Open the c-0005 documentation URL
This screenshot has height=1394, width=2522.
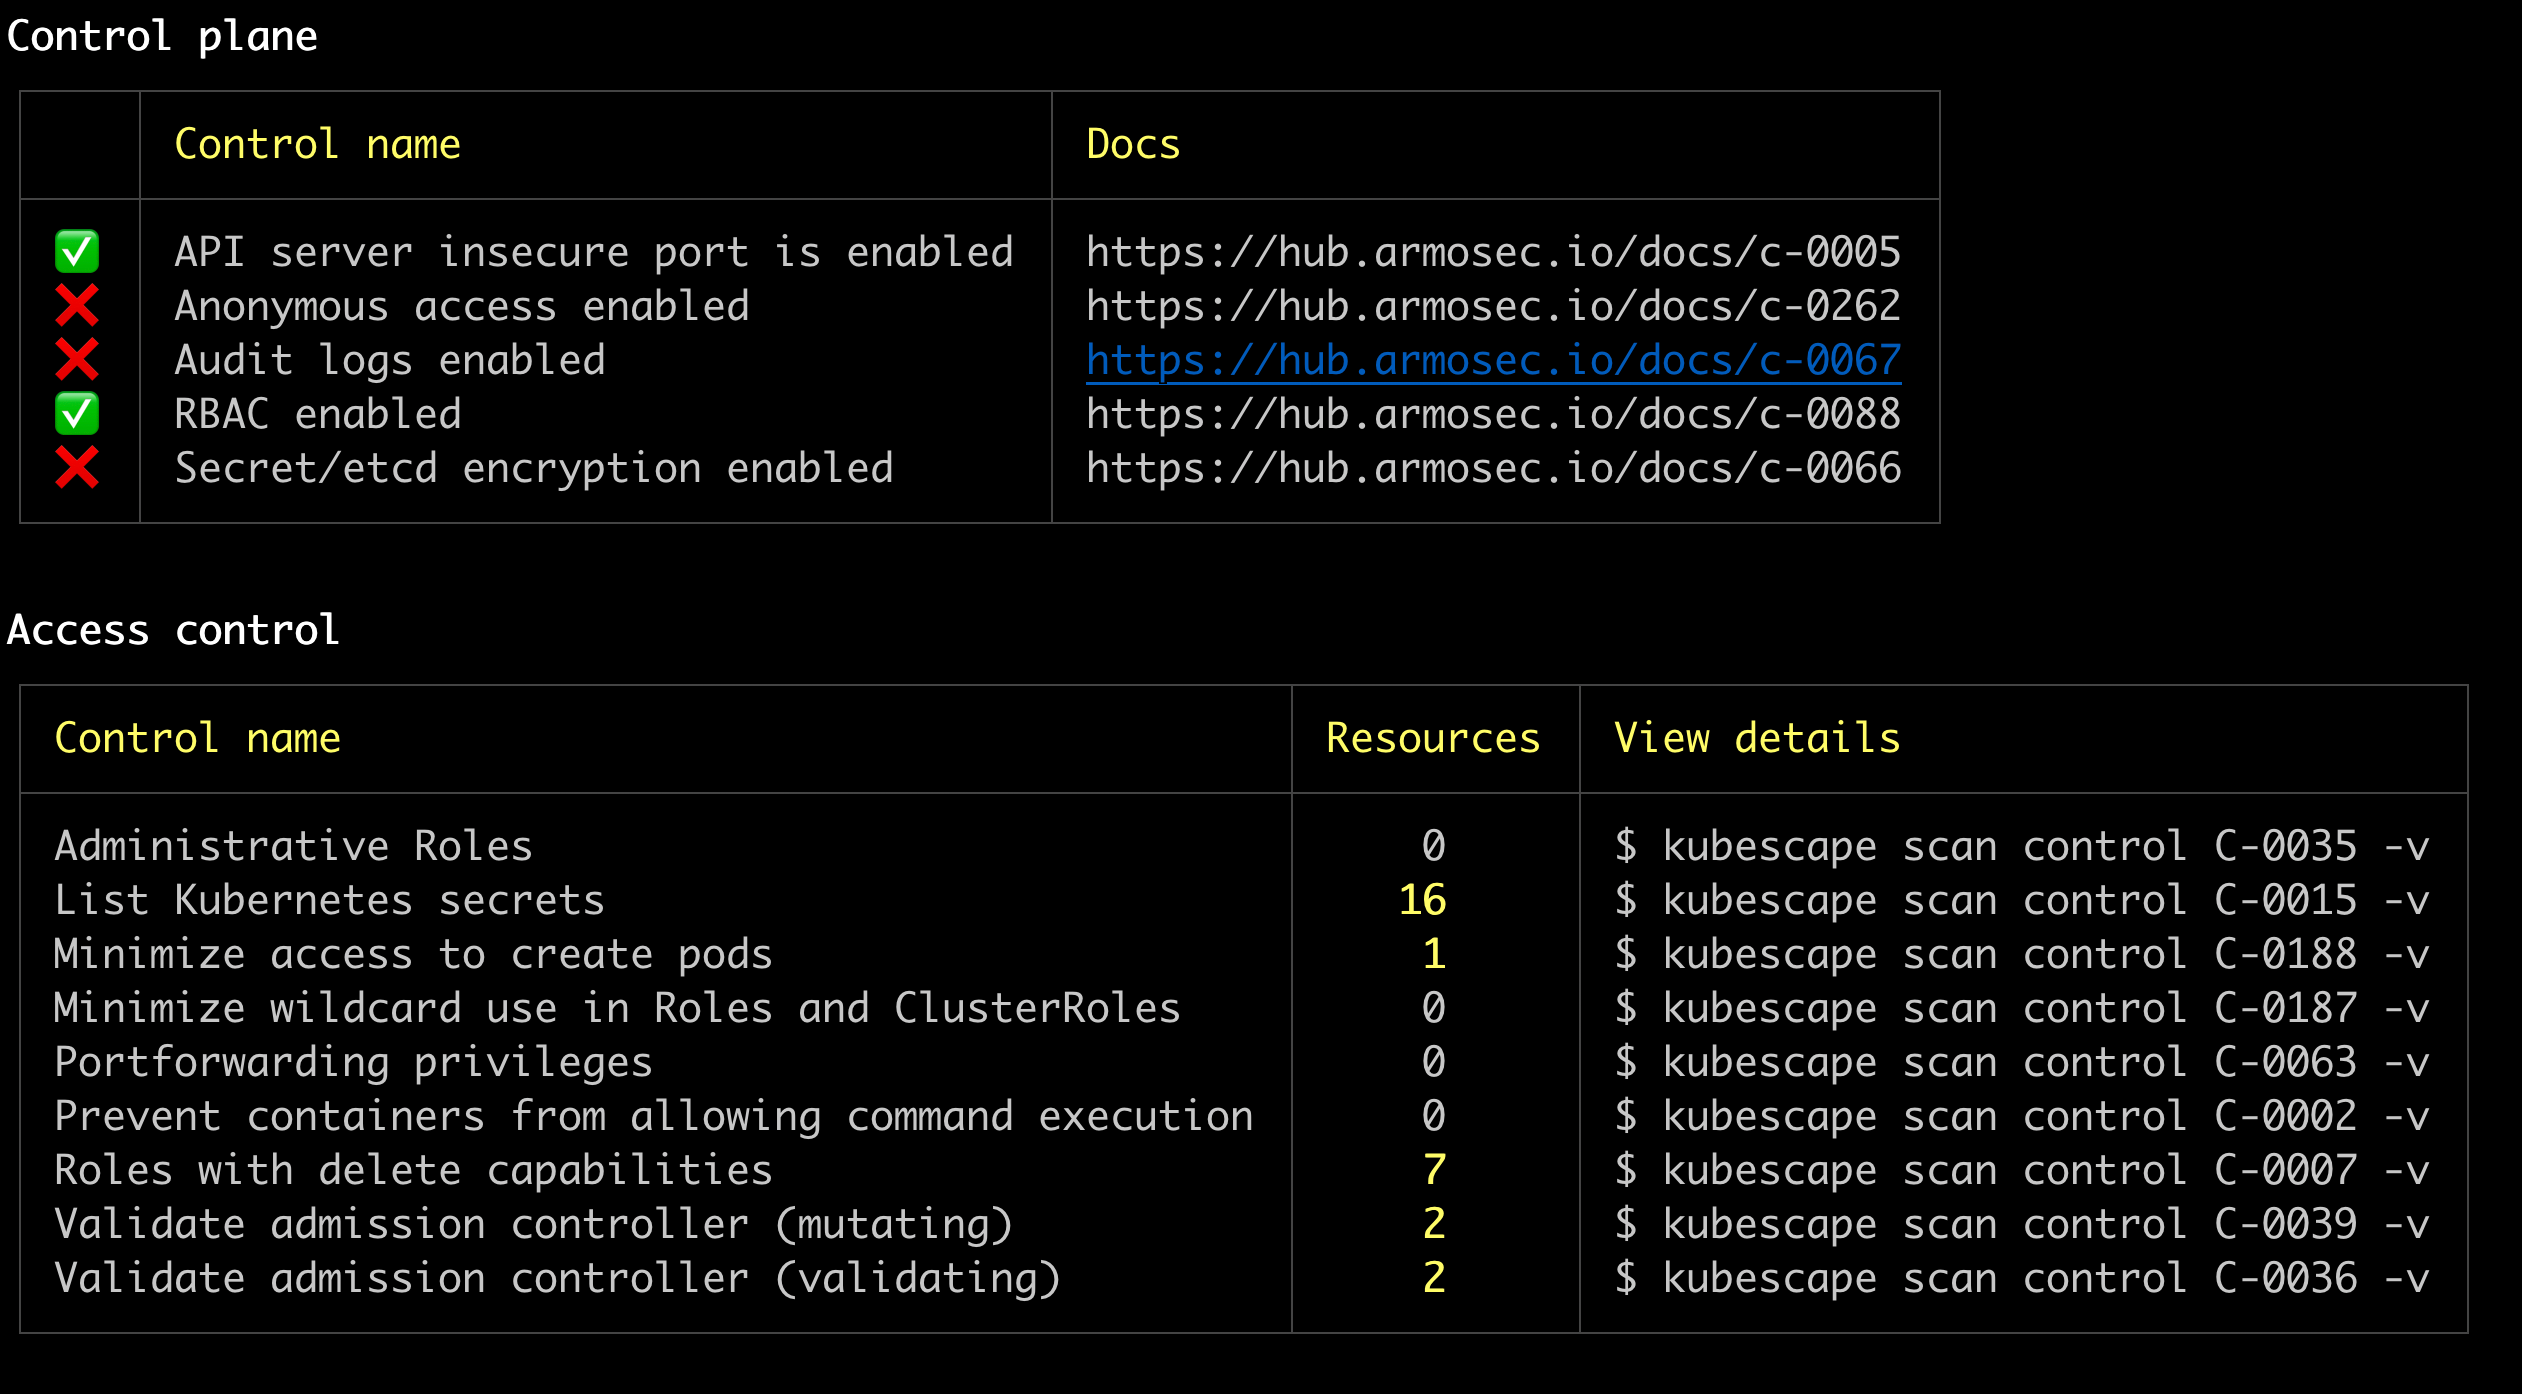[1493, 252]
